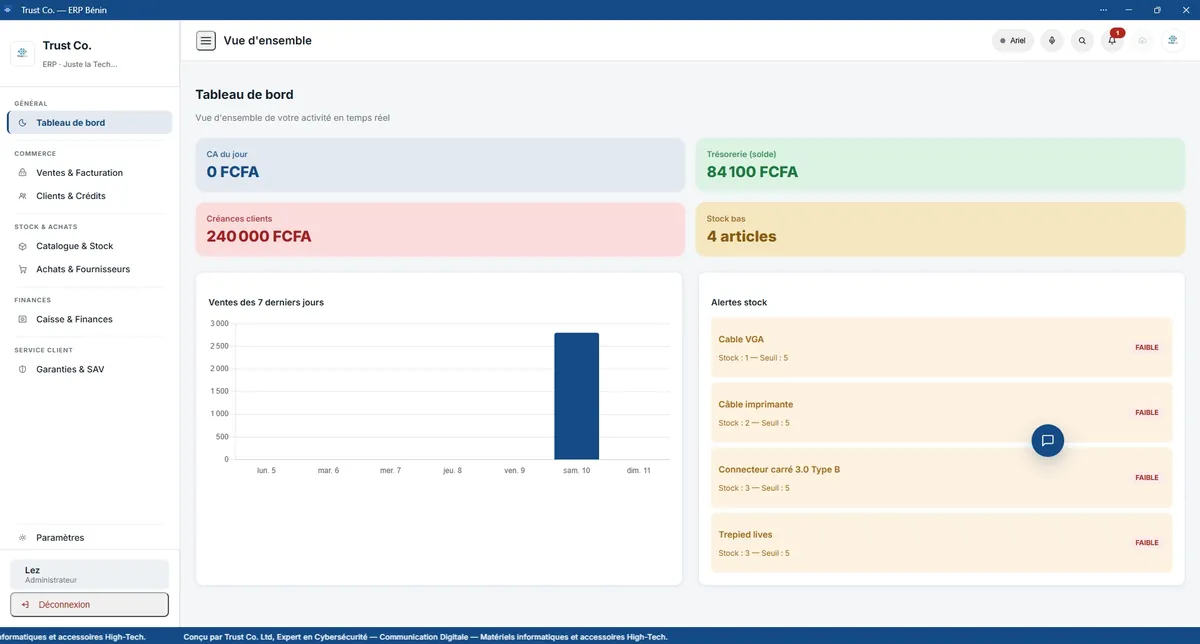Open Clients & Crédits section
1200x644 pixels.
pos(89,196)
